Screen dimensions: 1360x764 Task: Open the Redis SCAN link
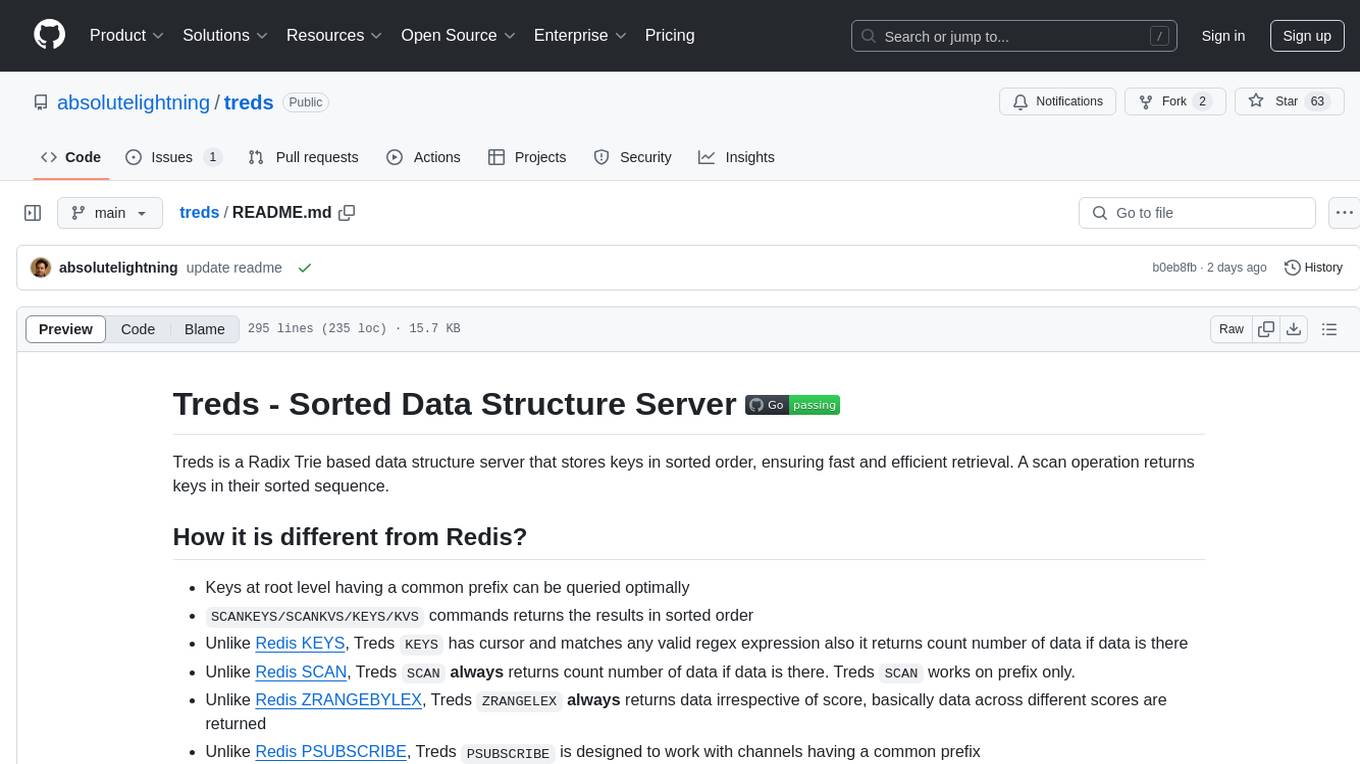point(301,671)
